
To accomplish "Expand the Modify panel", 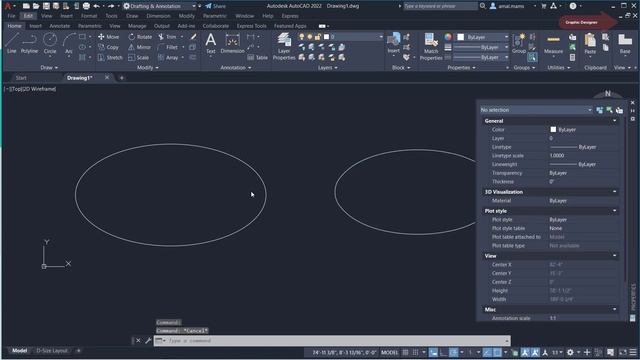I will click(148, 68).
